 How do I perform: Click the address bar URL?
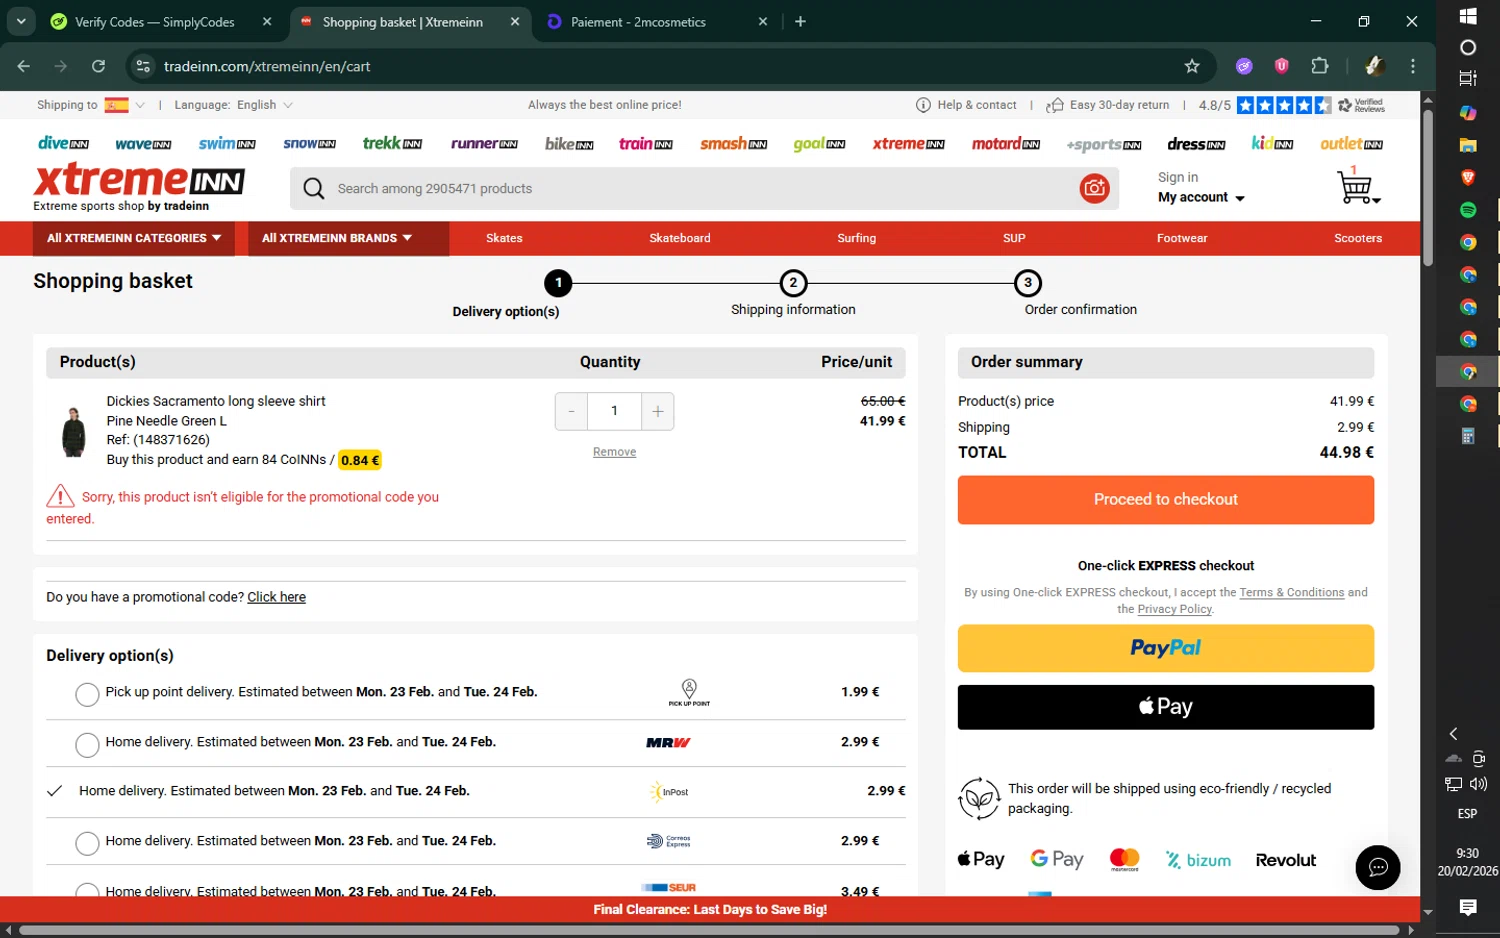267,66
